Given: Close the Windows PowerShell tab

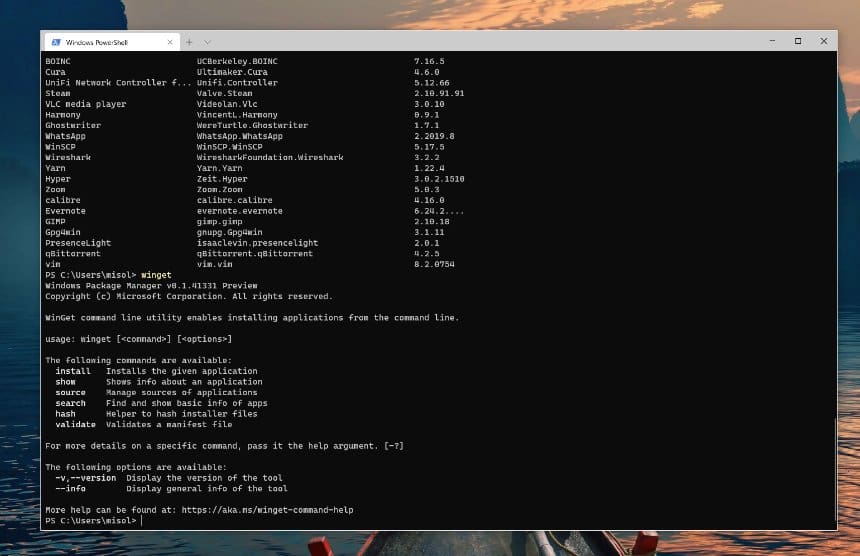Looking at the screenshot, I should point(170,42).
